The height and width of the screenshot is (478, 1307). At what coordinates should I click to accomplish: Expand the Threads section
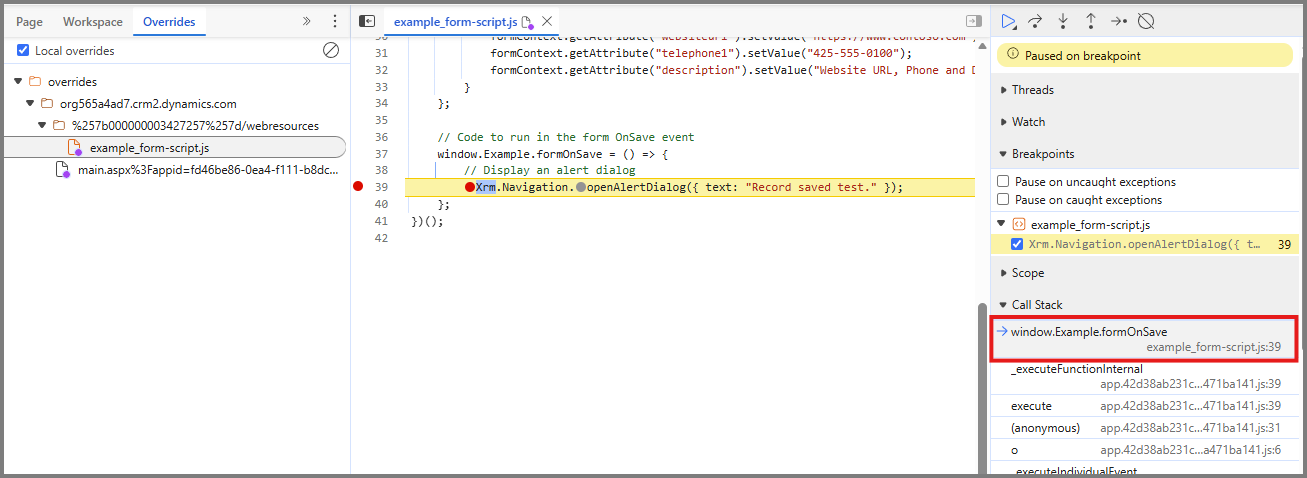pos(1003,90)
